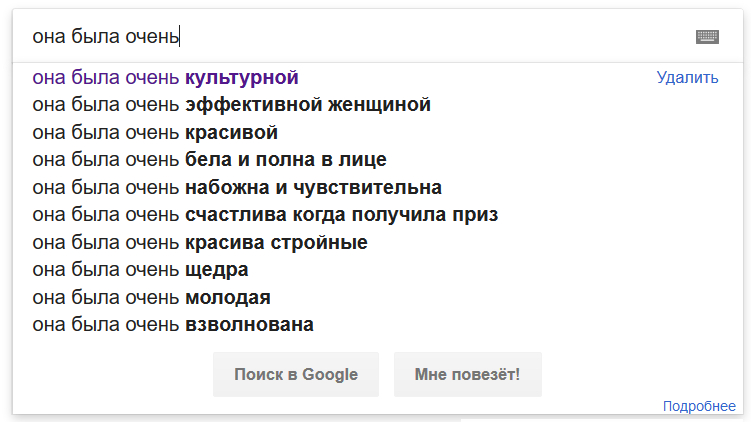Open the virtual keyboard icon
Image resolution: width=751 pixels, height=422 pixels.
(707, 37)
